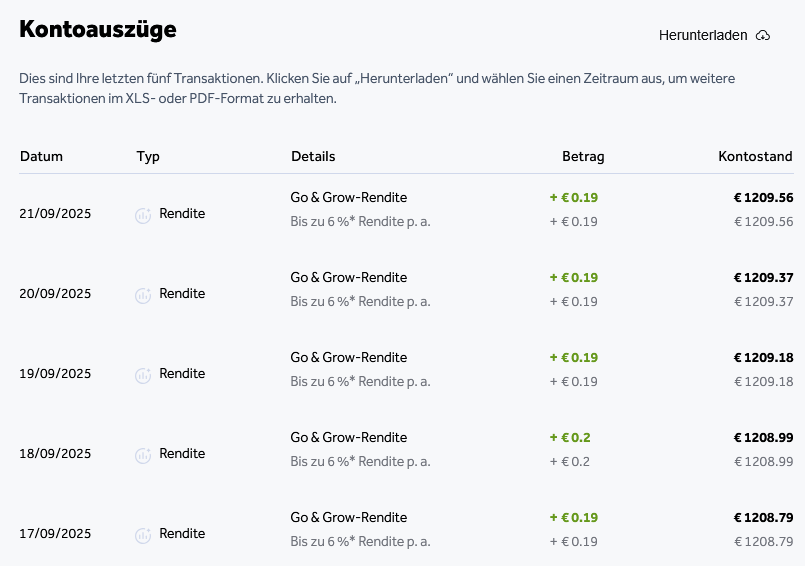The image size is (805, 566).
Task: Select the Rendite icon in the 17/09/2025 row
Action: (143, 535)
